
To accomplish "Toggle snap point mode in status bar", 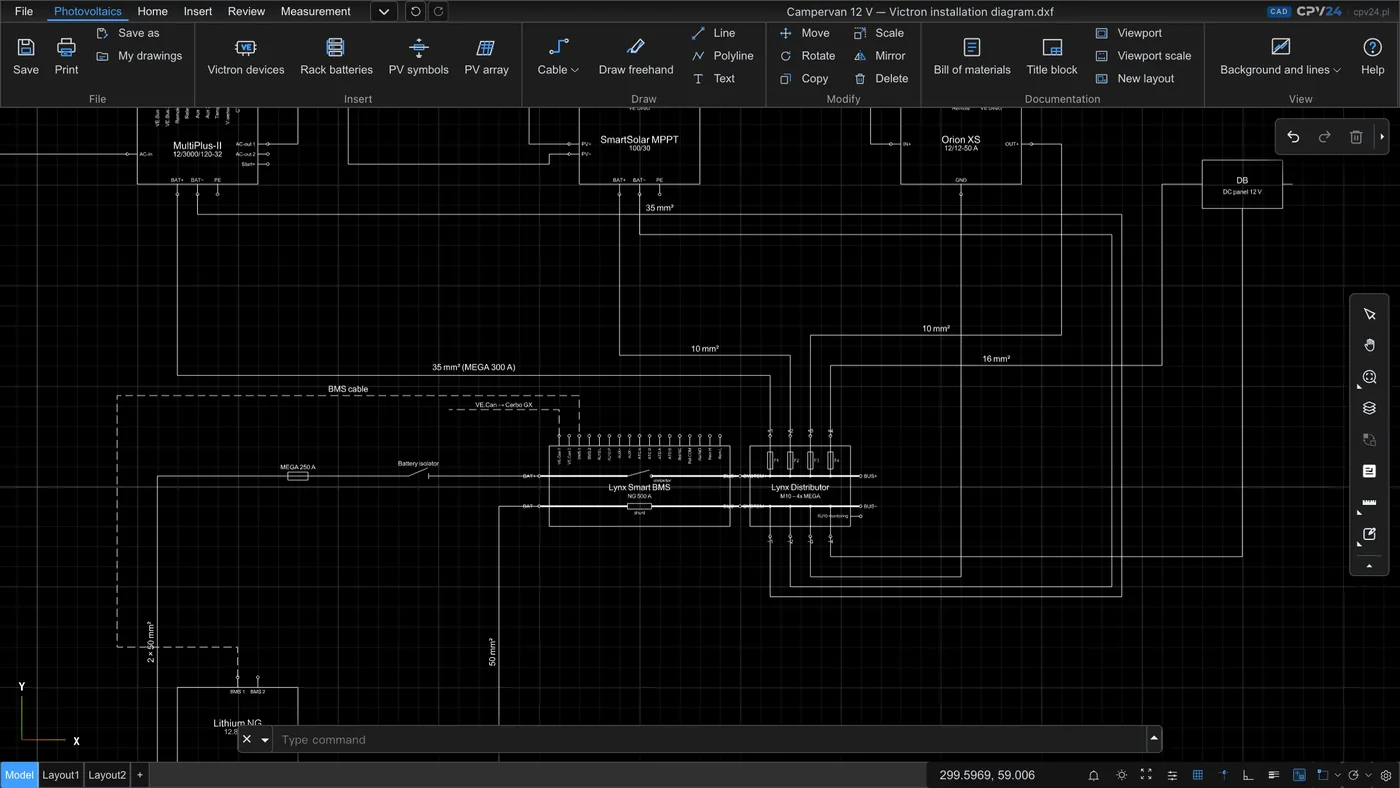I will pyautogui.click(x=1223, y=775).
